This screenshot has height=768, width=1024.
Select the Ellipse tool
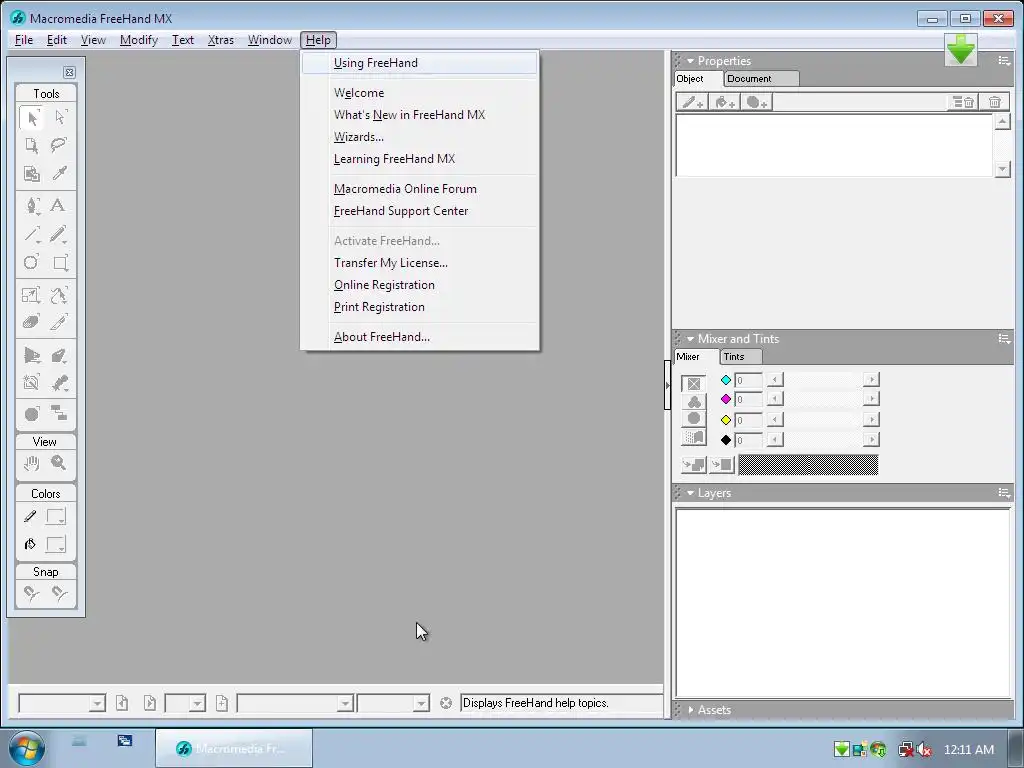coord(31,263)
